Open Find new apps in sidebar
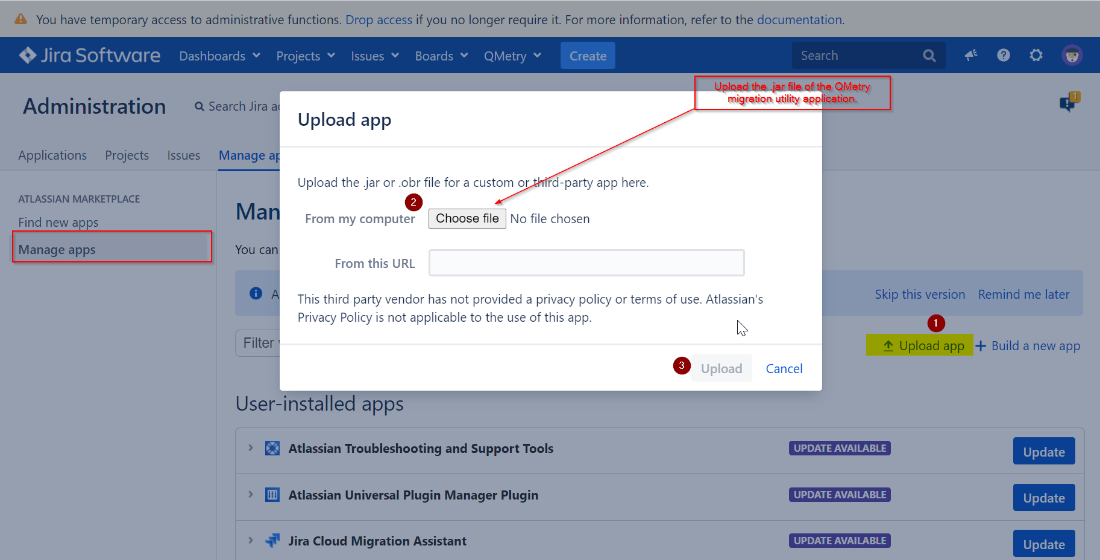Image resolution: width=1100 pixels, height=560 pixels. [58, 222]
